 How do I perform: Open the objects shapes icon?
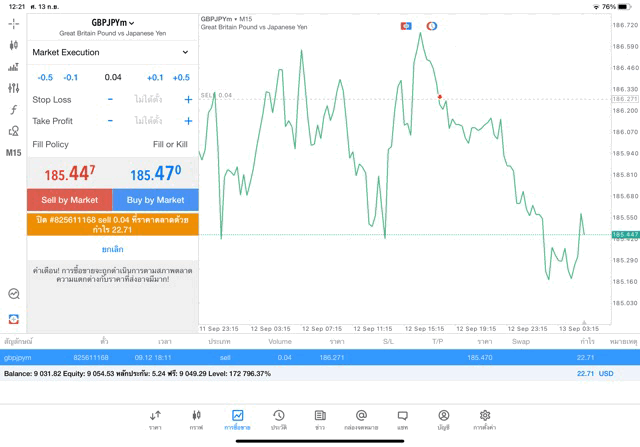tap(13, 131)
